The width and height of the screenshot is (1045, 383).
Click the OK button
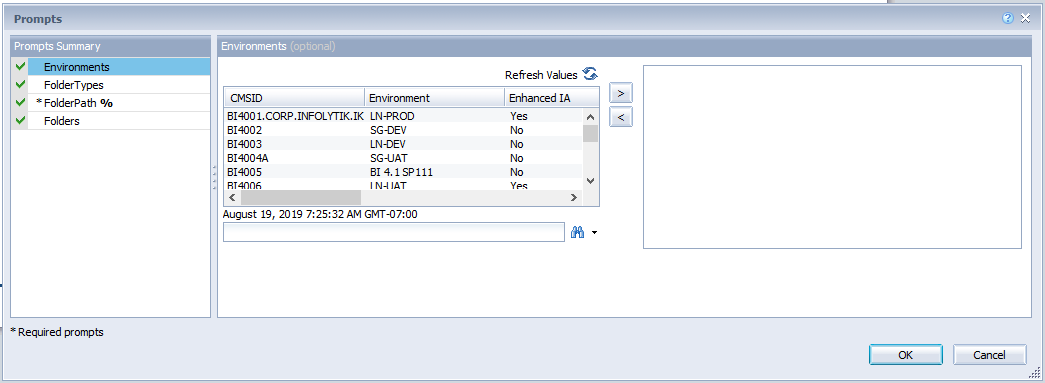pos(905,355)
